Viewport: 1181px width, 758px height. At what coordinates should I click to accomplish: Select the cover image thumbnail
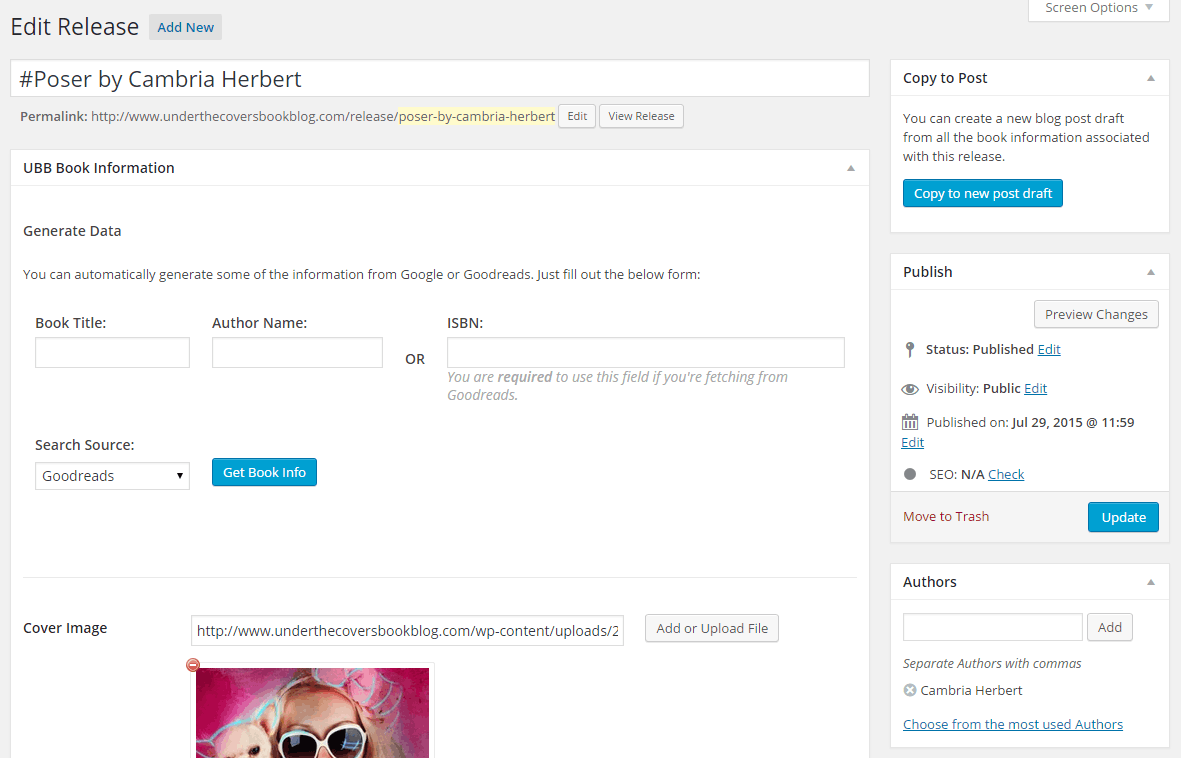click(x=312, y=712)
